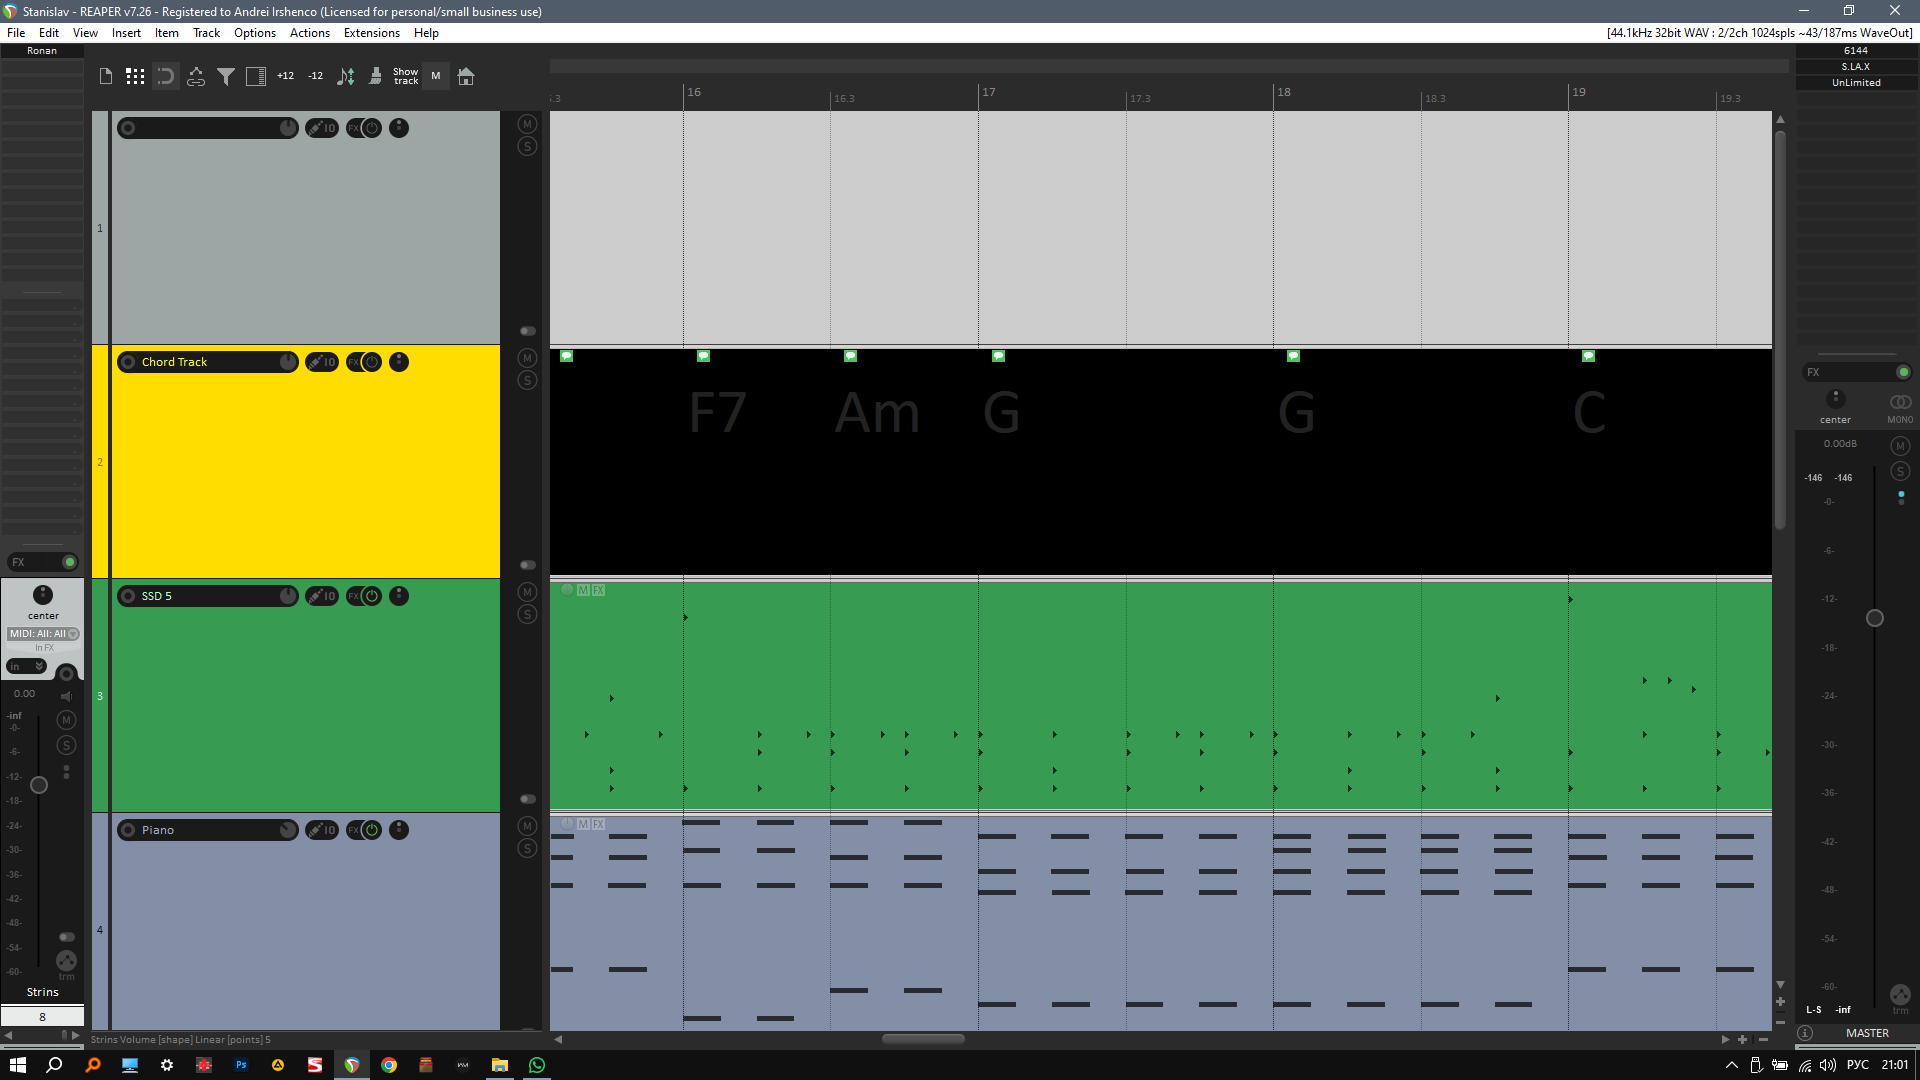The height and width of the screenshot is (1080, 1920).
Task: Bypass FX power on Piano track
Action: (x=372, y=830)
